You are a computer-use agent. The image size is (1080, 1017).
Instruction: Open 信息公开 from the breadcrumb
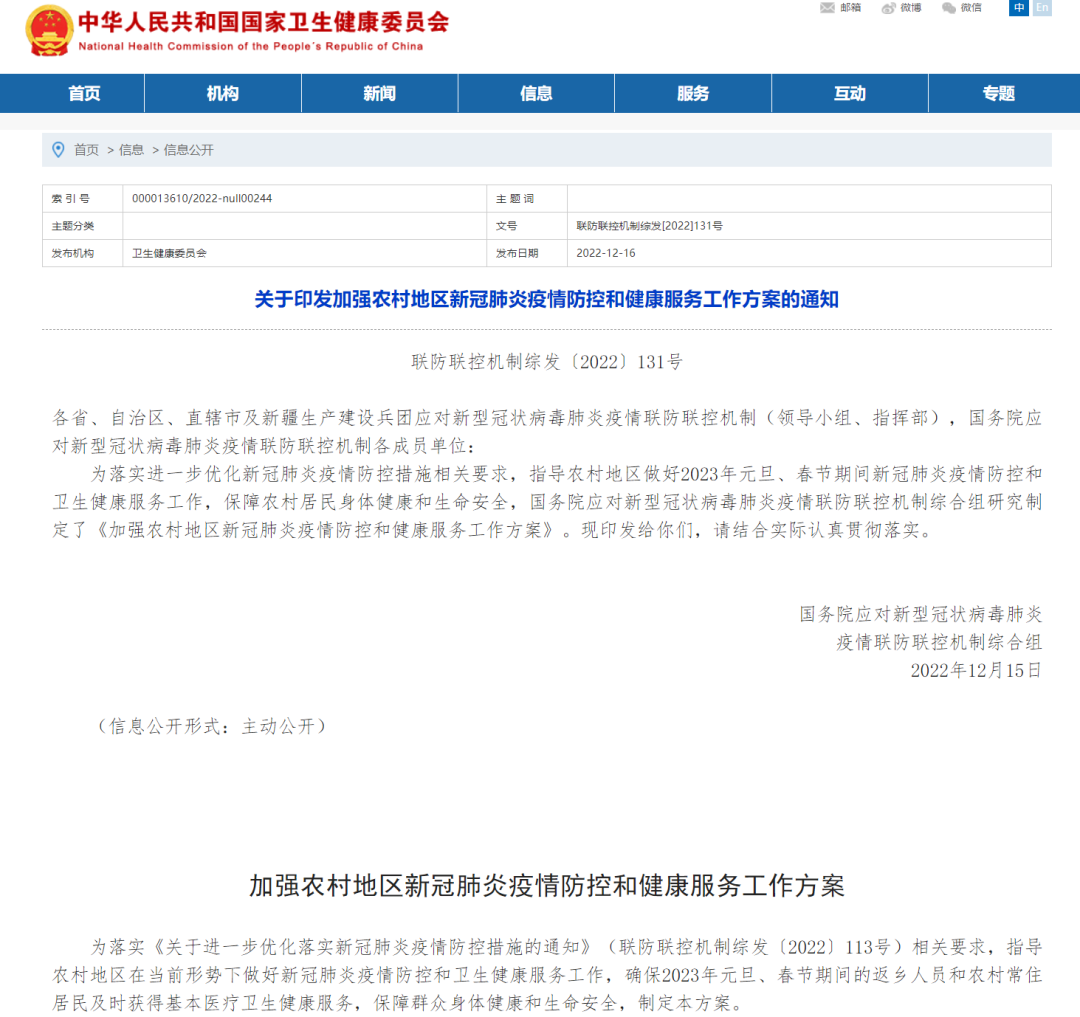coord(190,150)
